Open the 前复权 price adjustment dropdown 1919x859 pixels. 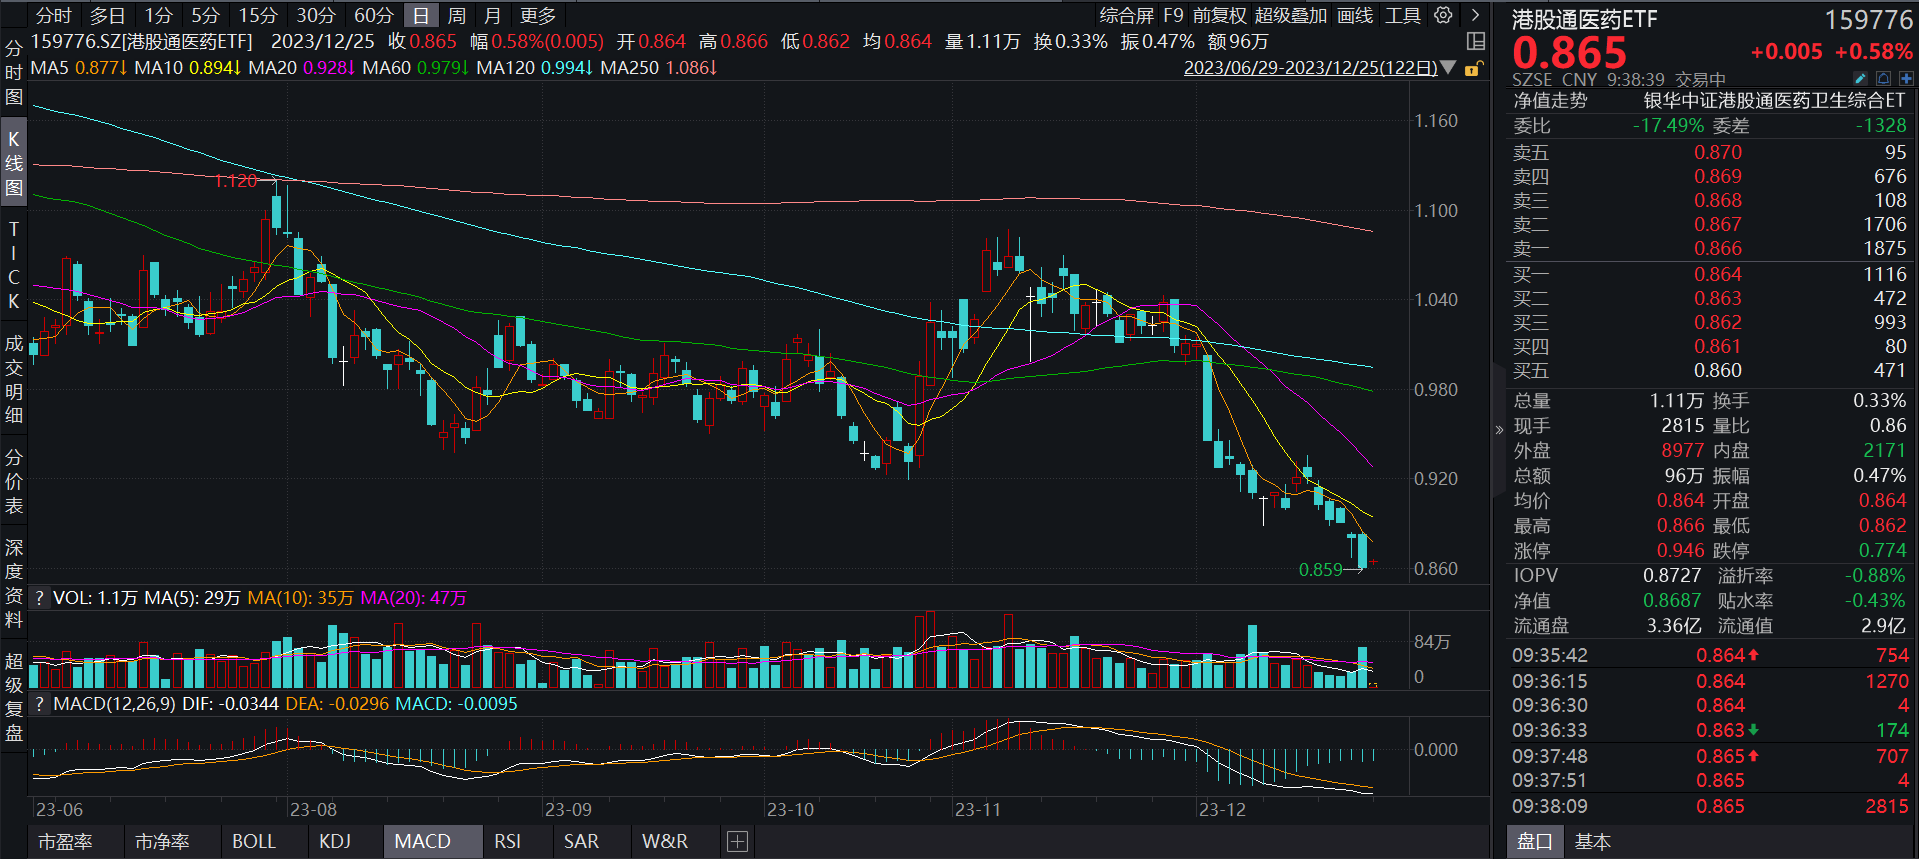1219,15
